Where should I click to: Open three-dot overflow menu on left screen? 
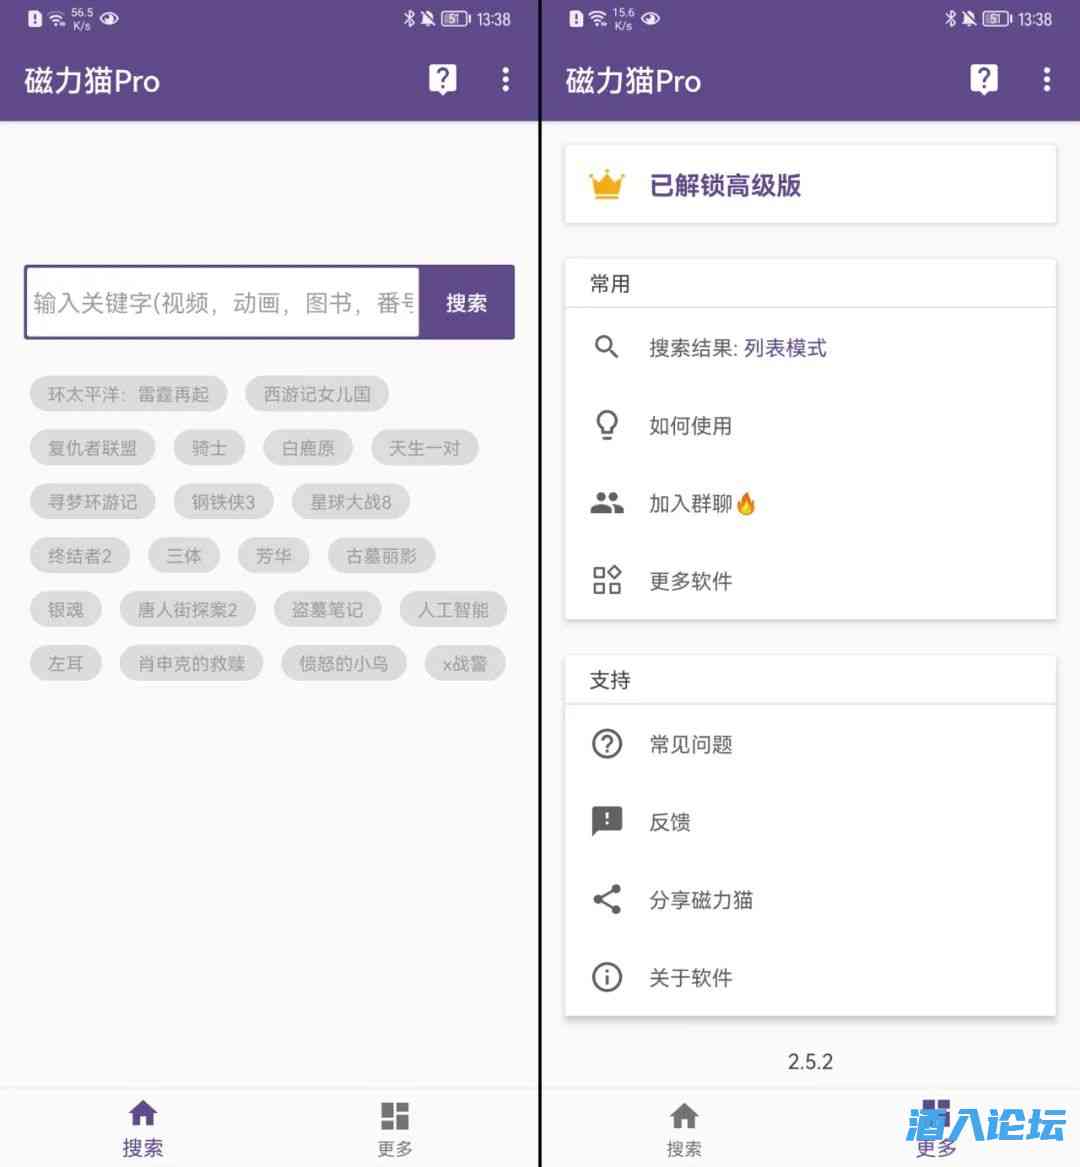click(x=505, y=80)
